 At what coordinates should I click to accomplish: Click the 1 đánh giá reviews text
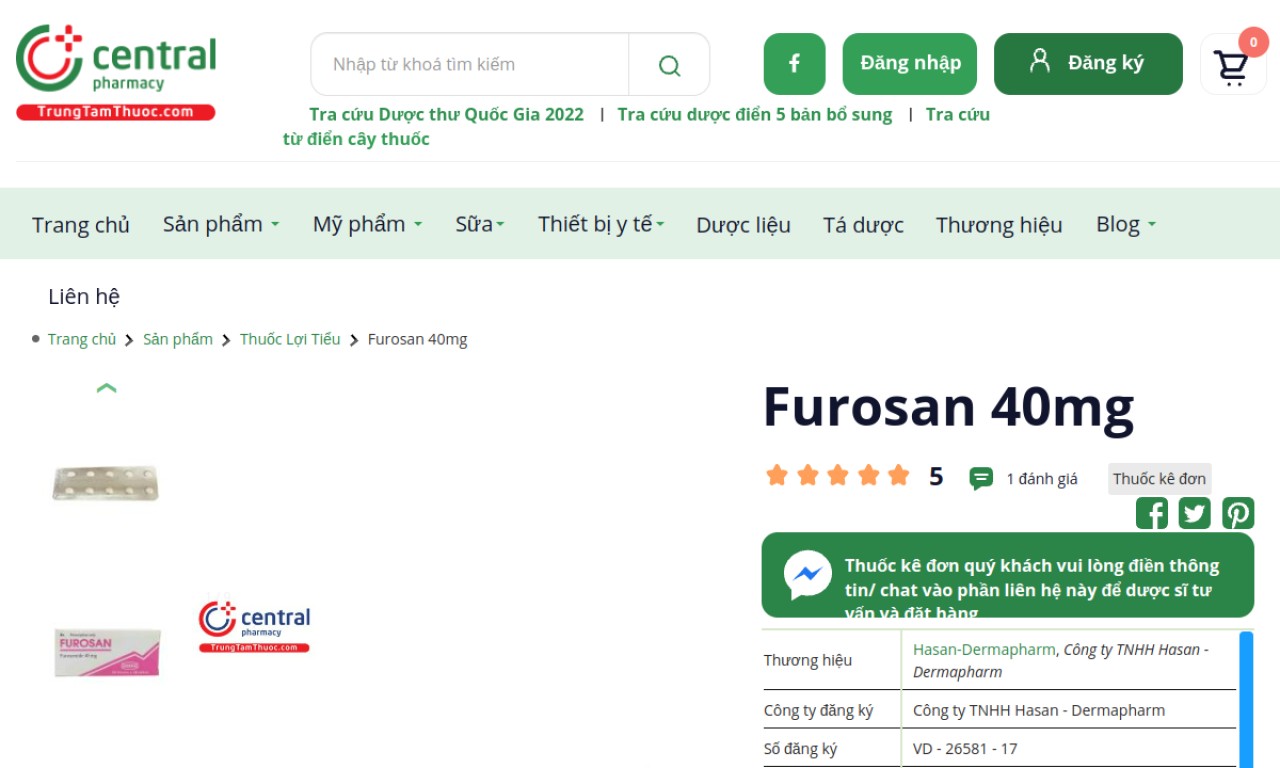(1042, 479)
